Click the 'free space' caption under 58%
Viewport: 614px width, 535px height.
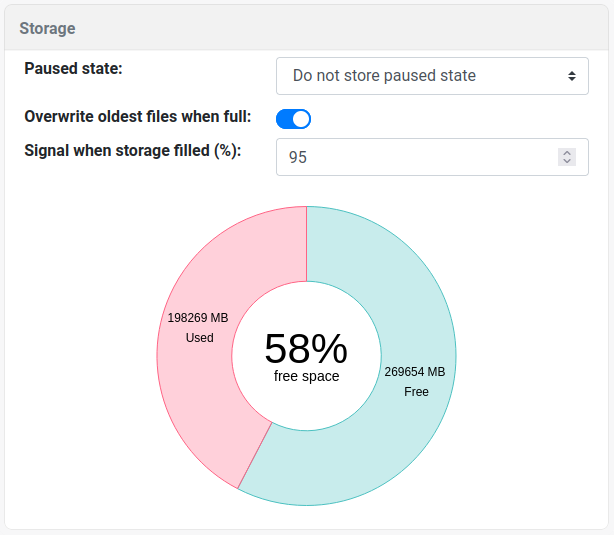[x=306, y=376]
